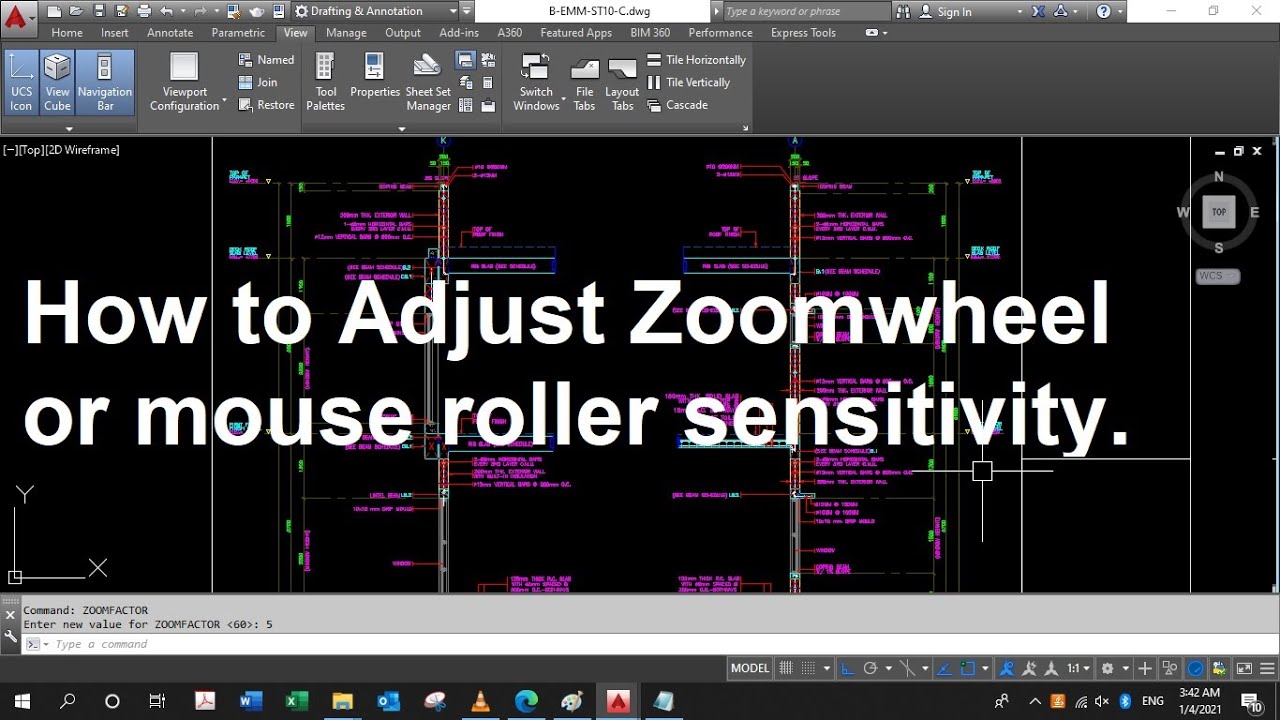Click Named viewports
This screenshot has width=1280, height=720.
coord(266,60)
